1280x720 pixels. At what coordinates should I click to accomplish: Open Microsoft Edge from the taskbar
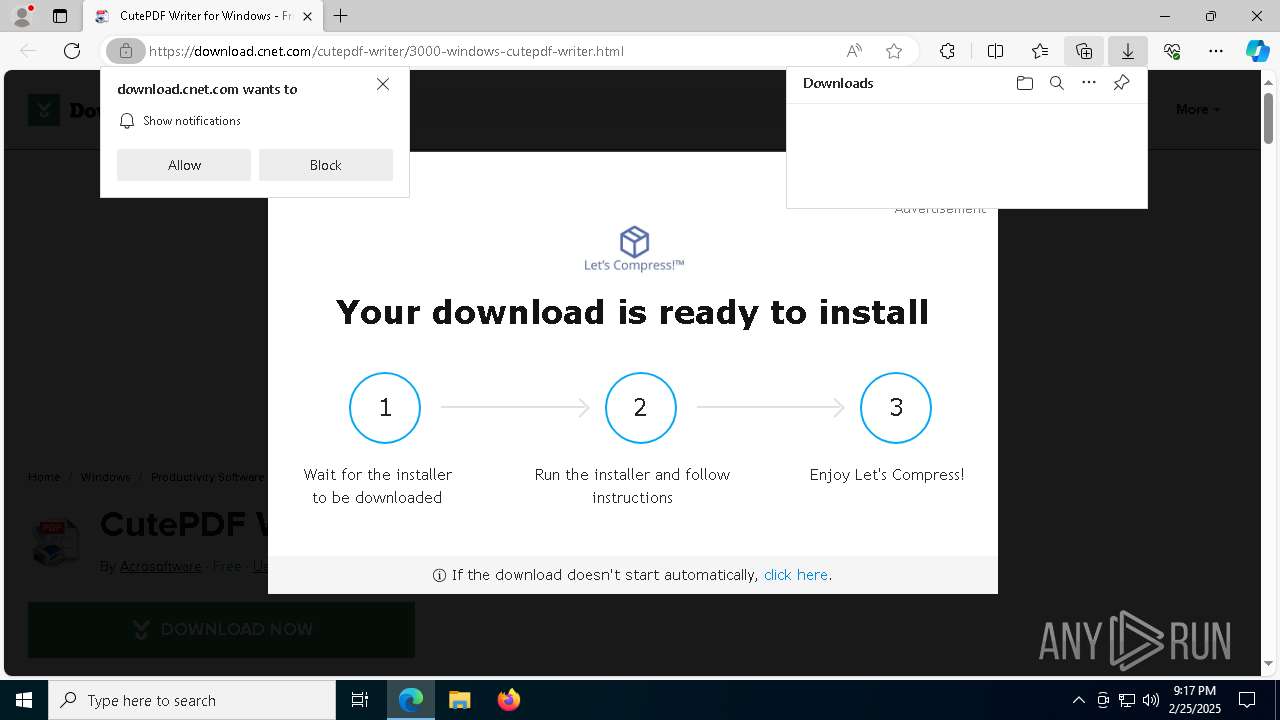[411, 700]
